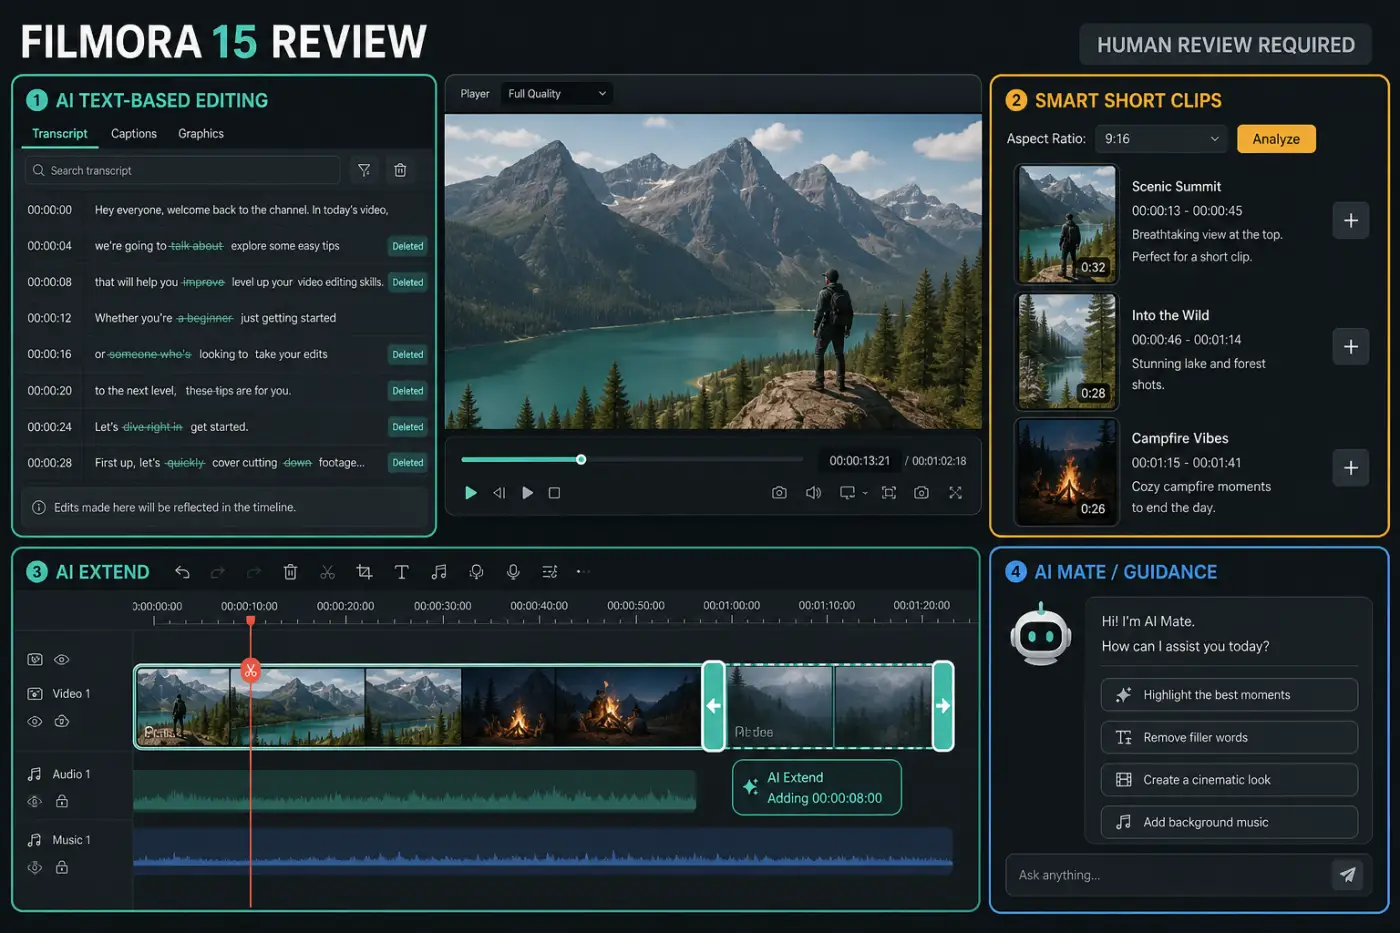
Task: Click the transcript filter funnel icon
Action: [x=364, y=170]
